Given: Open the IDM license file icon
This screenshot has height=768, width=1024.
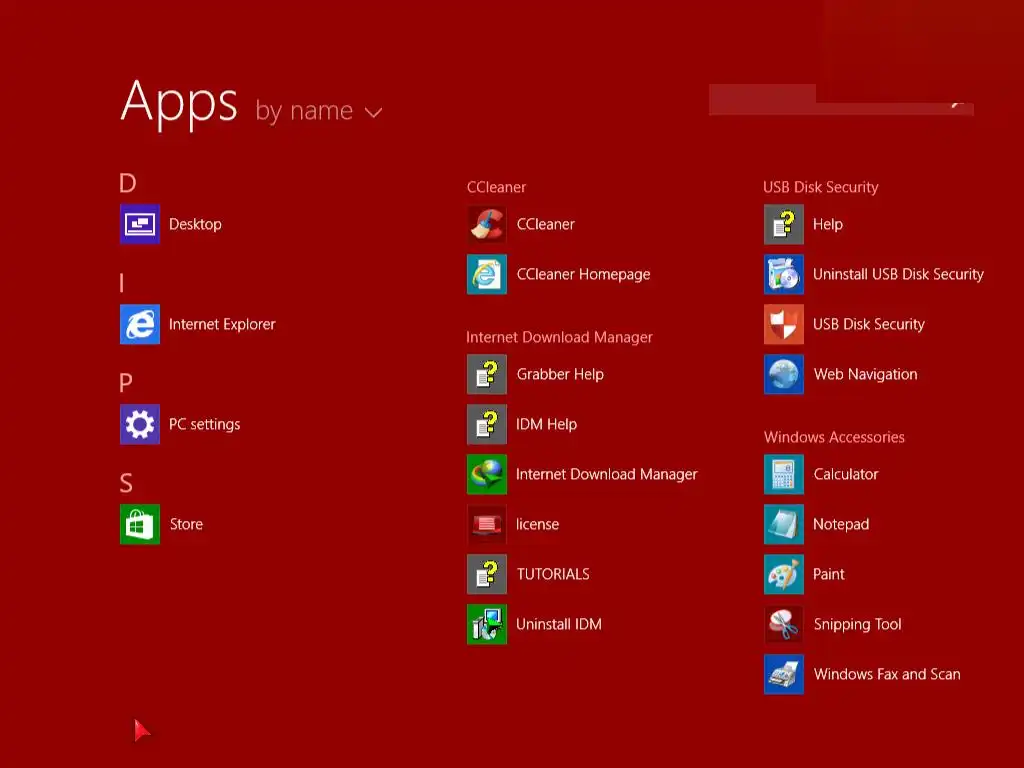Looking at the screenshot, I should point(487,524).
